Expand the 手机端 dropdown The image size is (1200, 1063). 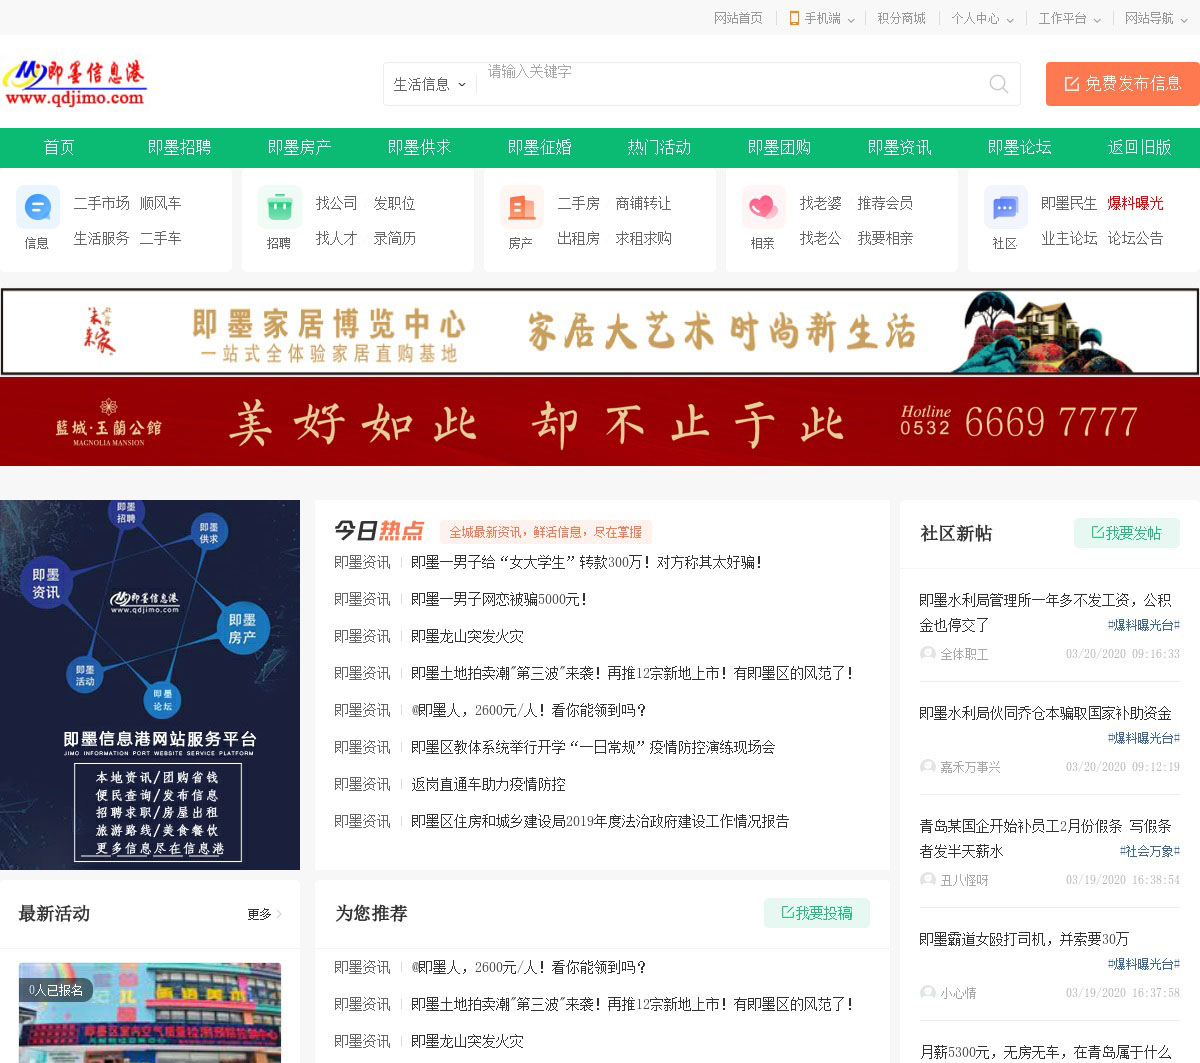822,18
